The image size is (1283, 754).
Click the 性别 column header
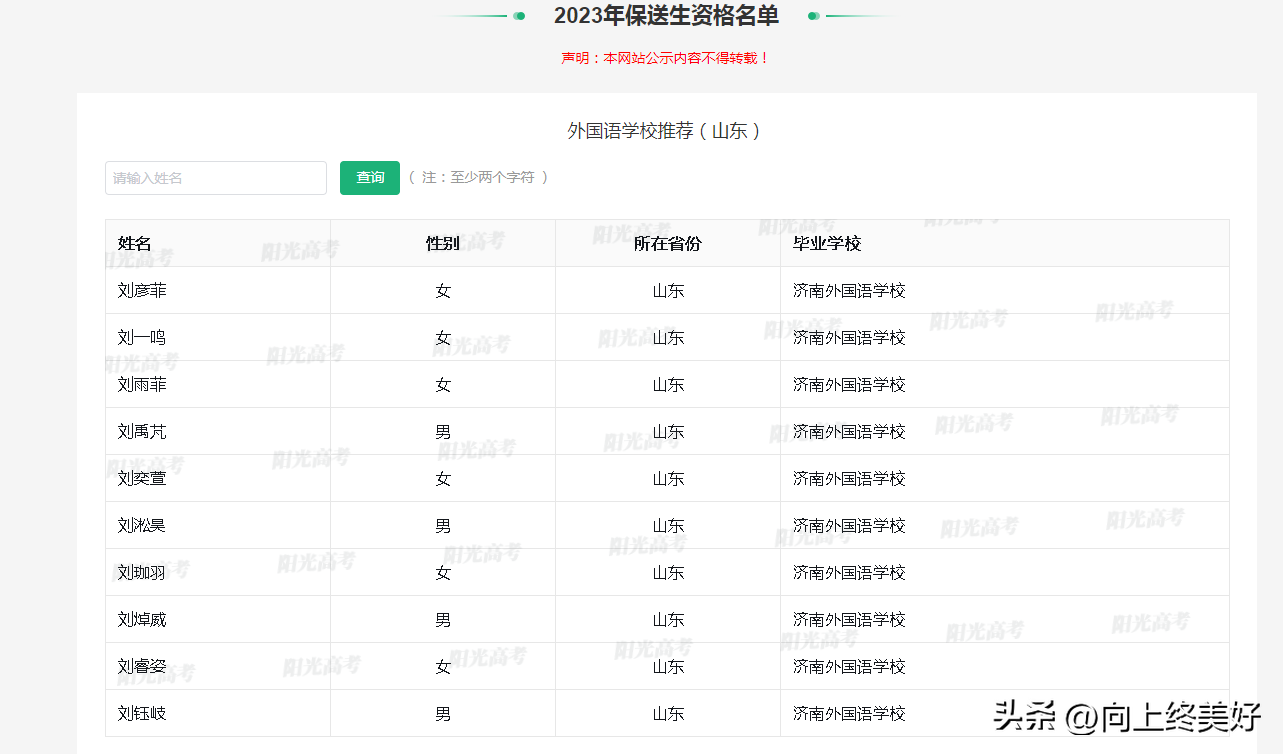click(442, 243)
